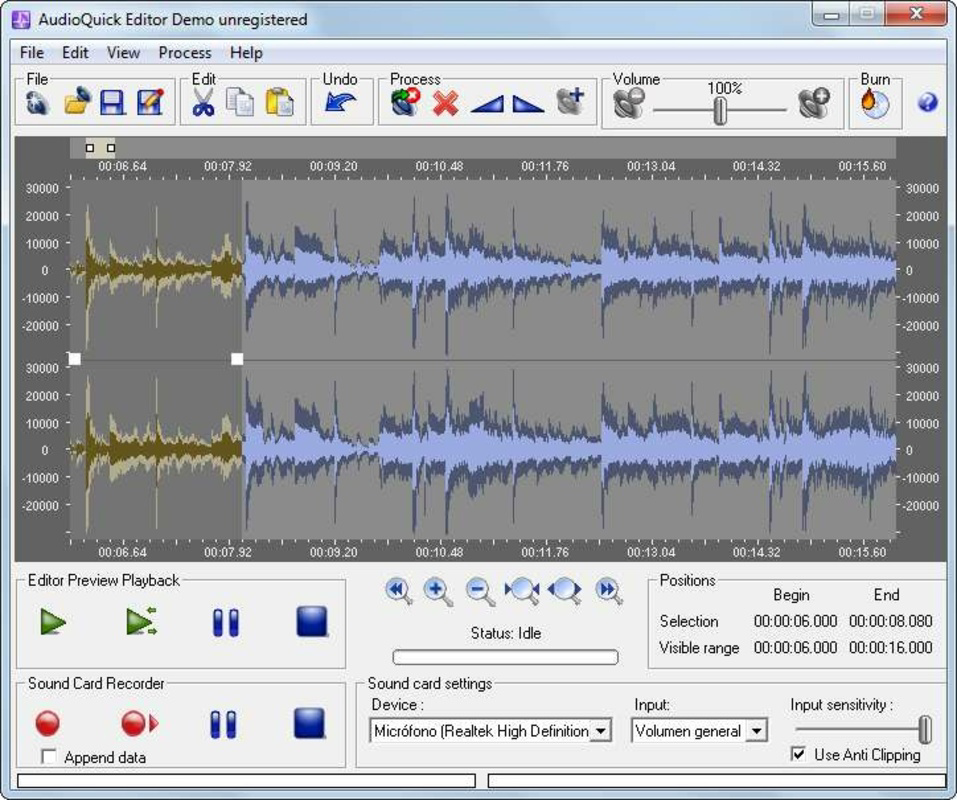Expand Input dropdown Volumen general
This screenshot has height=800, width=957.
[699, 730]
